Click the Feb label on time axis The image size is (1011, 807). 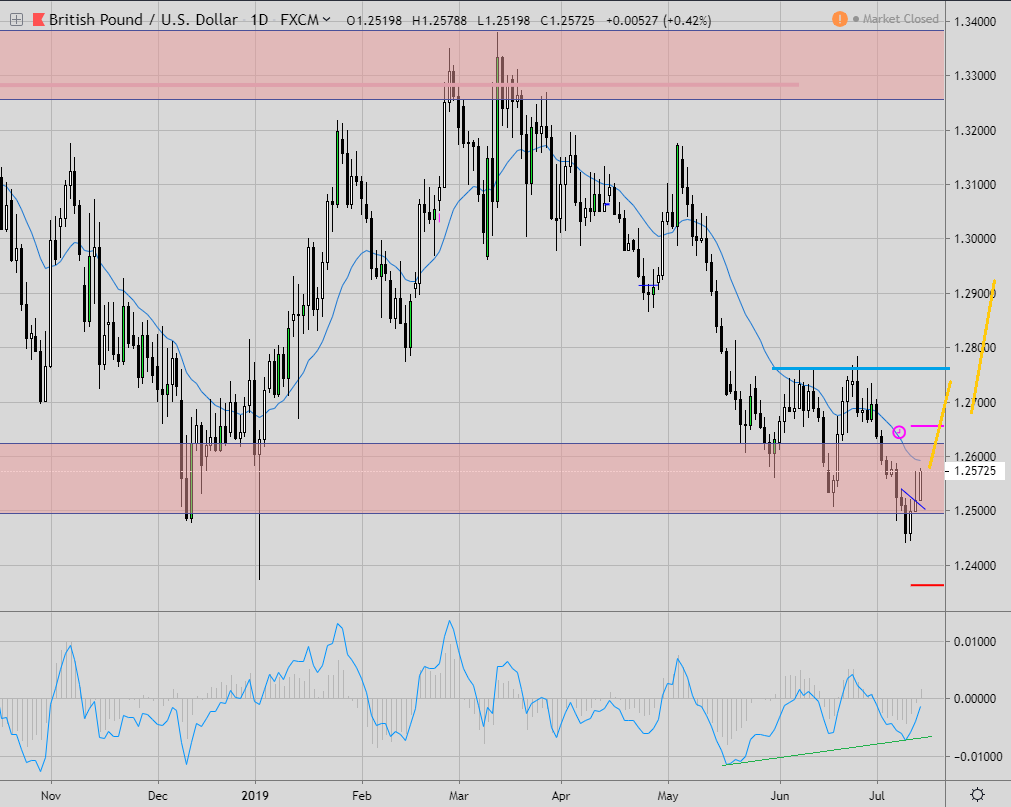tap(362, 796)
